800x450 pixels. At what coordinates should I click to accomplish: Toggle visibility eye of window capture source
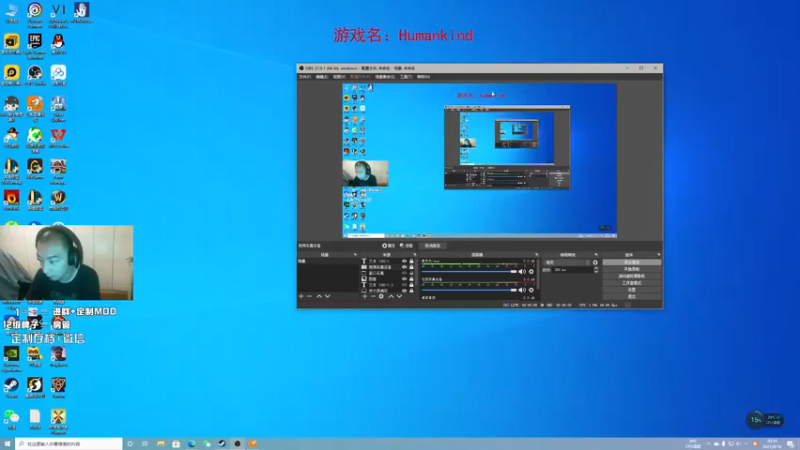tap(404, 273)
